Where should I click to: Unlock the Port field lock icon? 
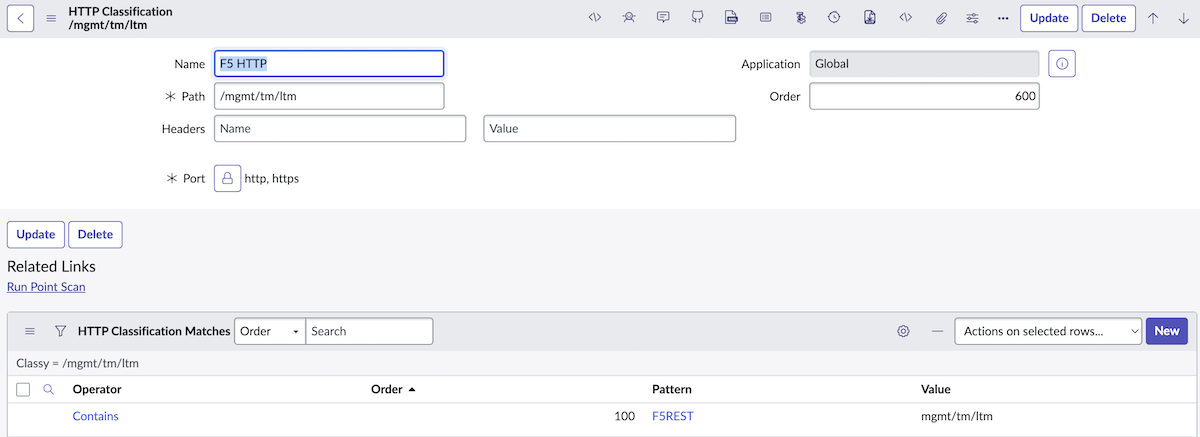tap(227, 178)
